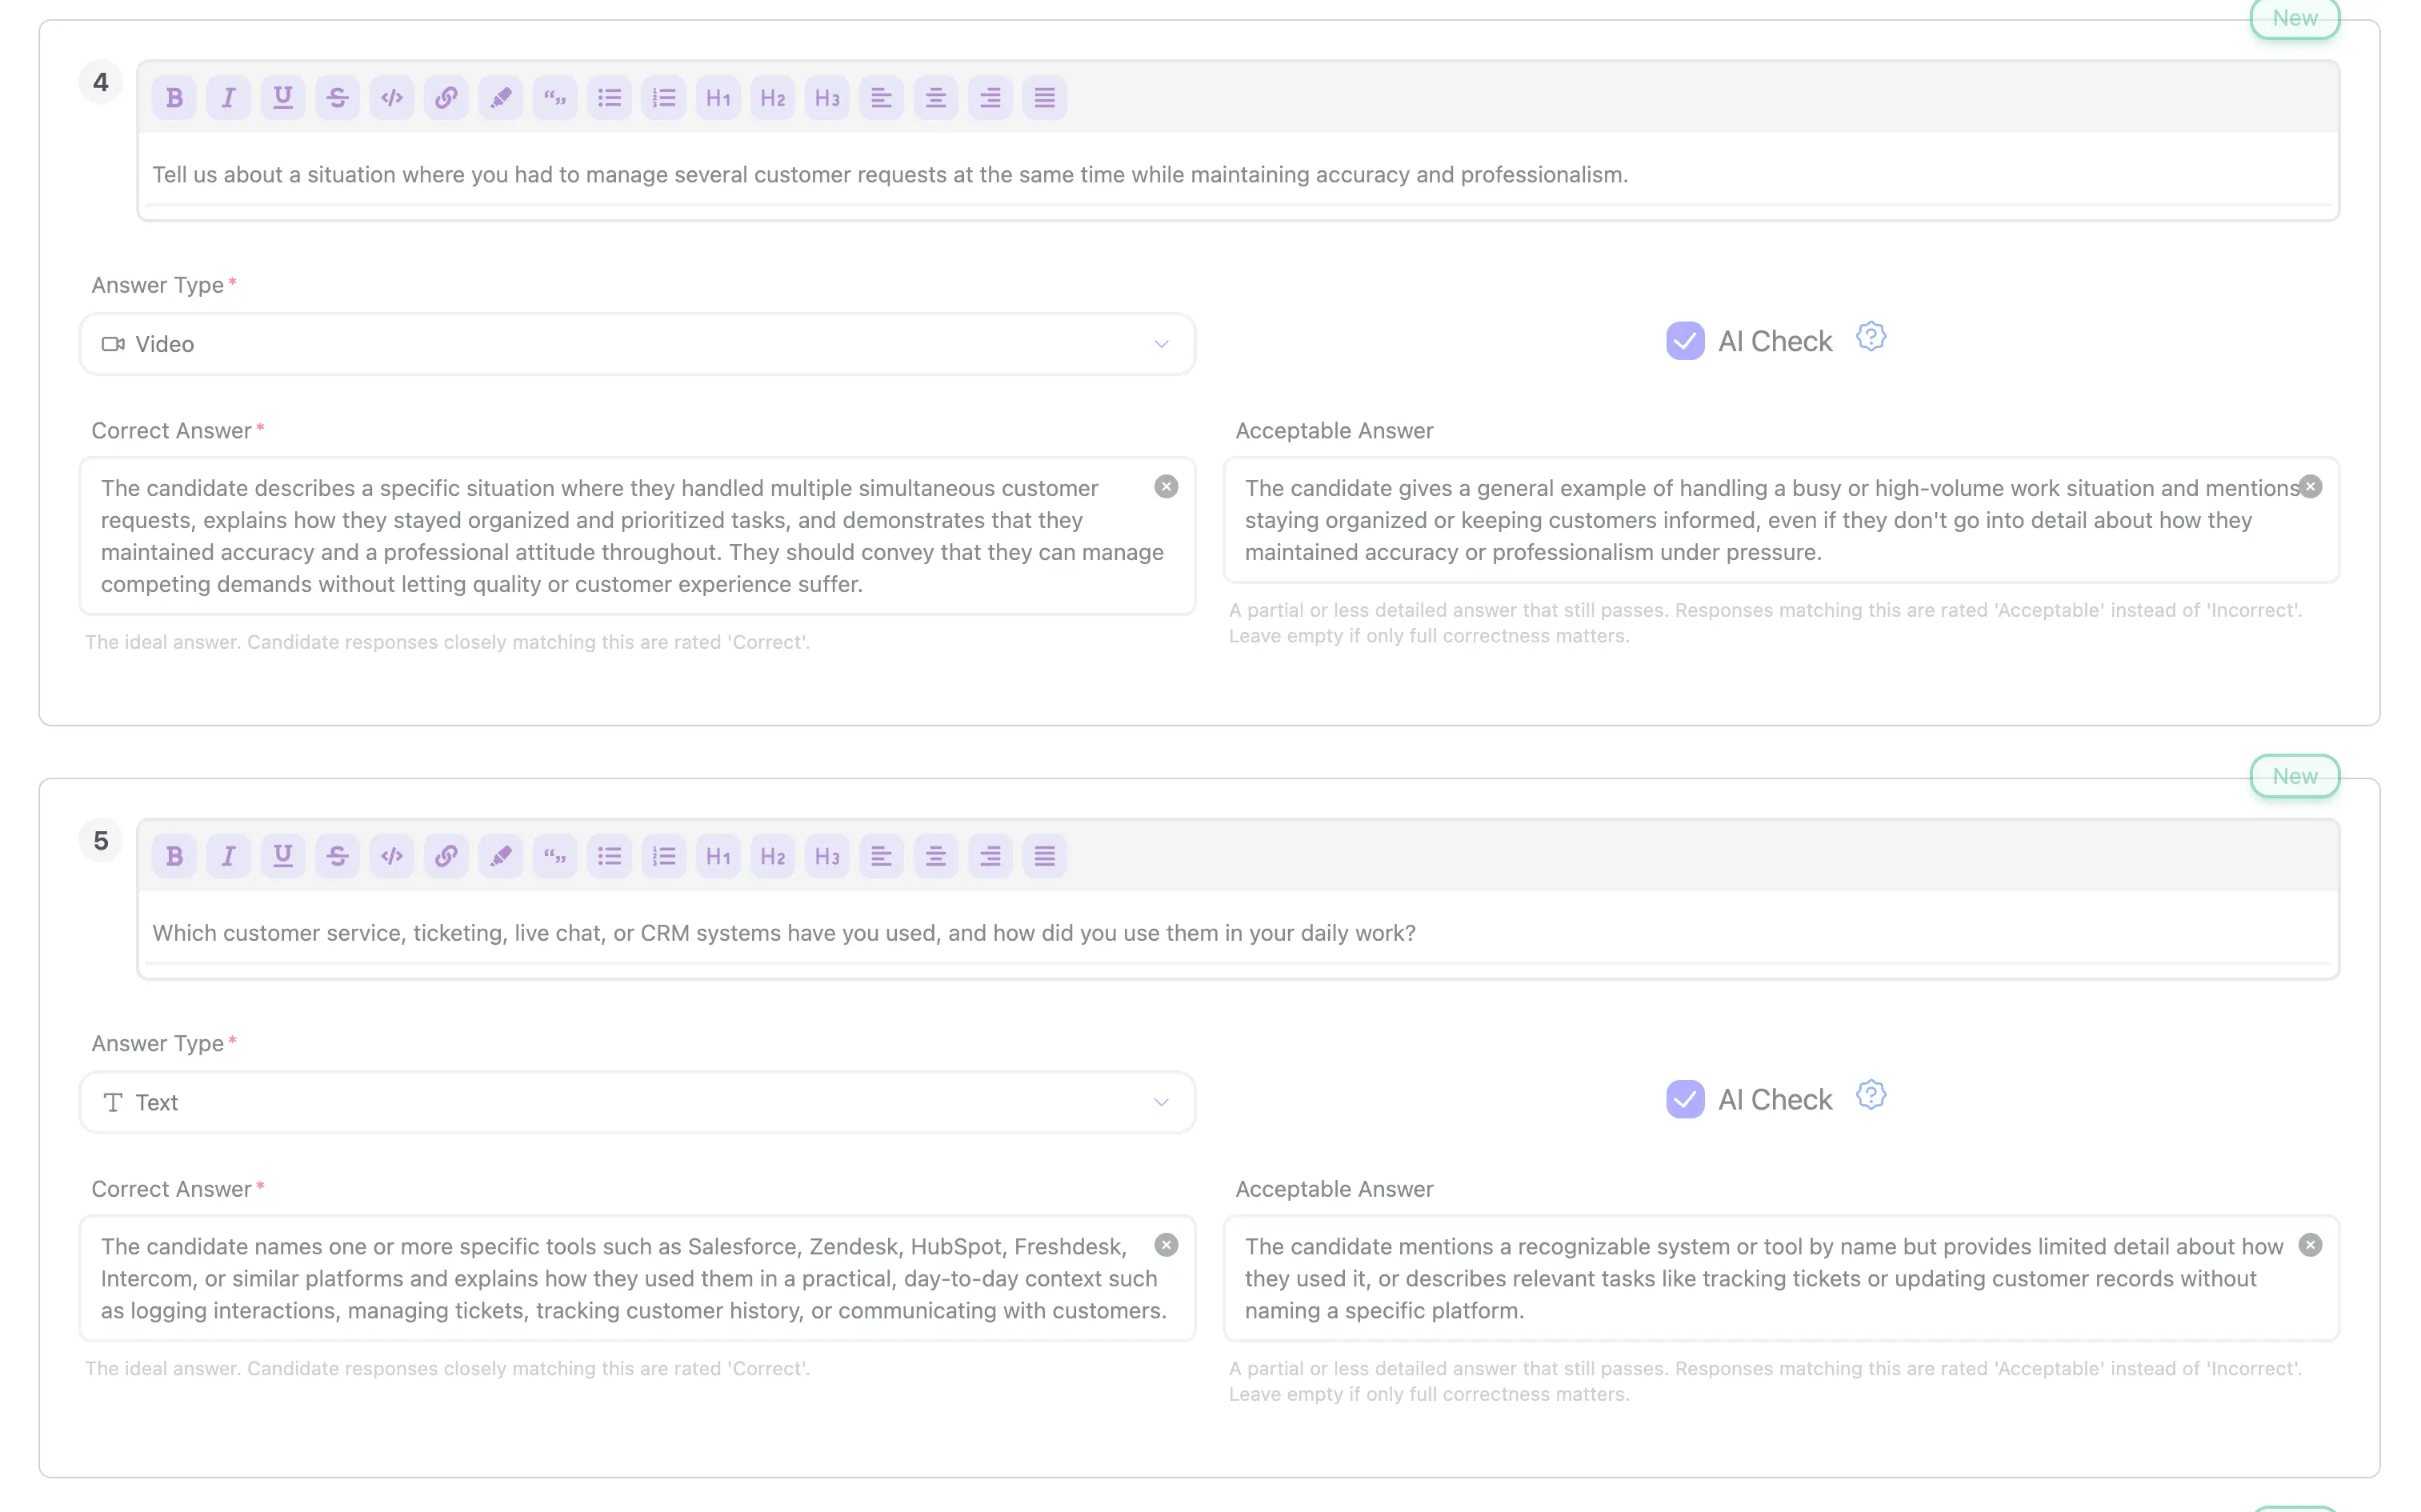Image resolution: width=2421 pixels, height=1512 pixels.
Task: Apply H3 heading in question 4 toolbar
Action: (827, 97)
